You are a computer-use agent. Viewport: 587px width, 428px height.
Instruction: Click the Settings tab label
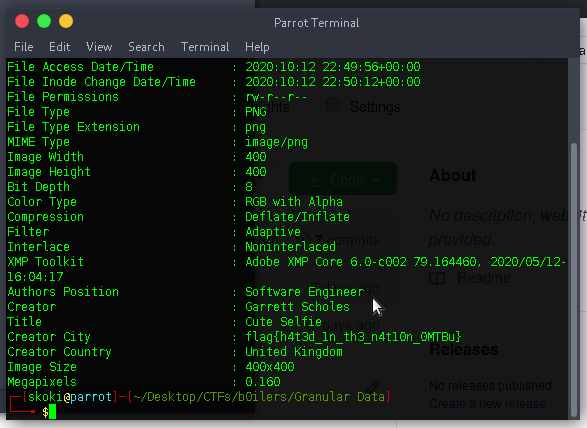[375, 107]
